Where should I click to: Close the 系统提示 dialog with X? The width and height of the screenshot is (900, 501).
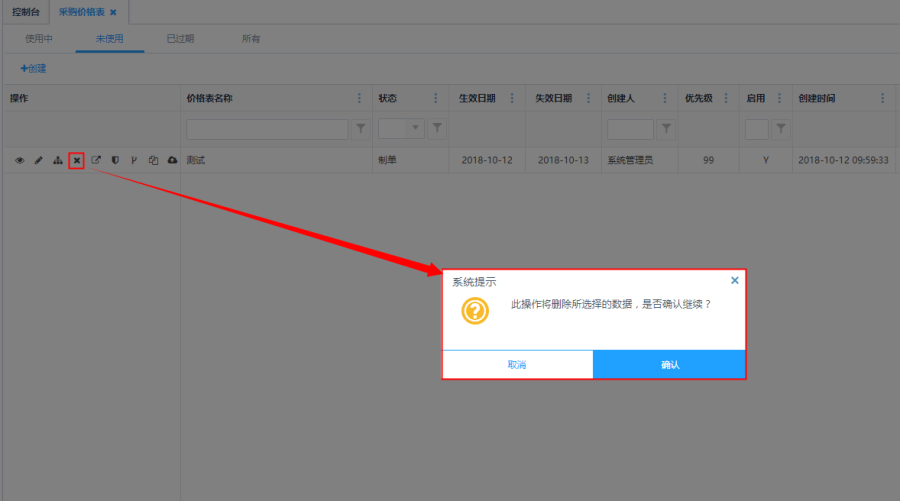tap(735, 281)
